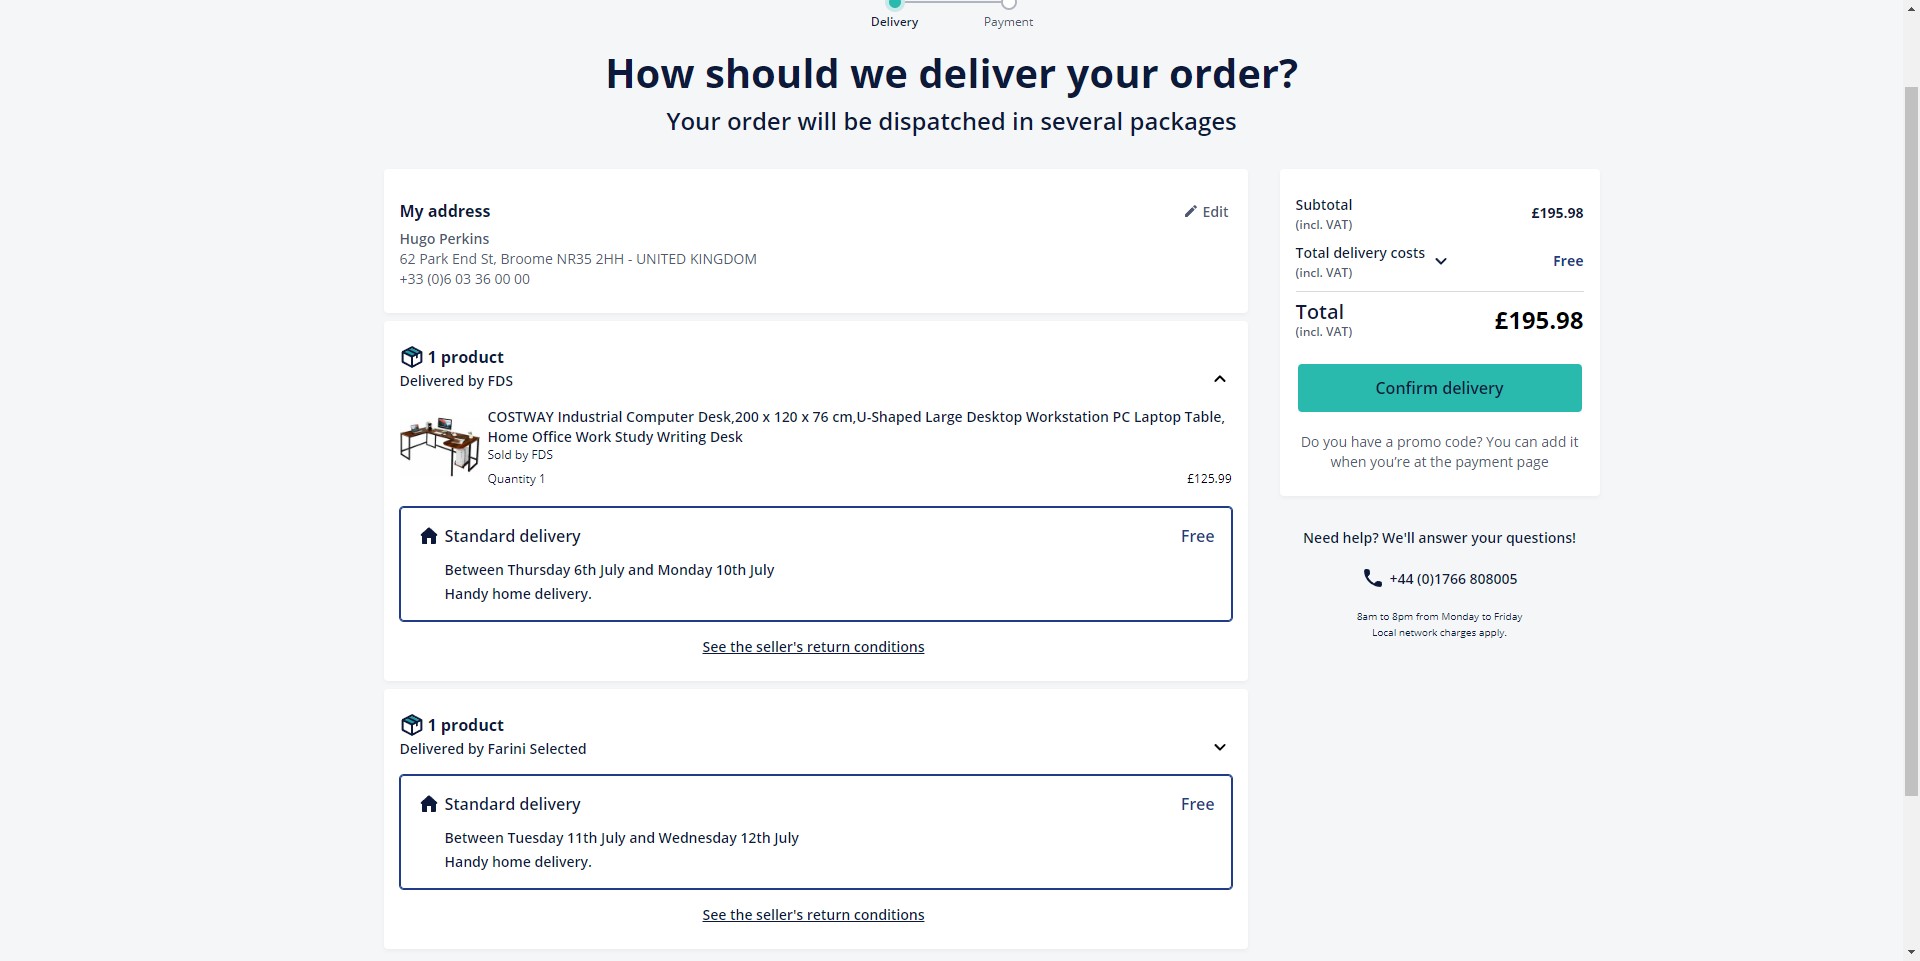Open FDS seller's return conditions link
Viewport: 1920px width, 961px height.
point(813,647)
